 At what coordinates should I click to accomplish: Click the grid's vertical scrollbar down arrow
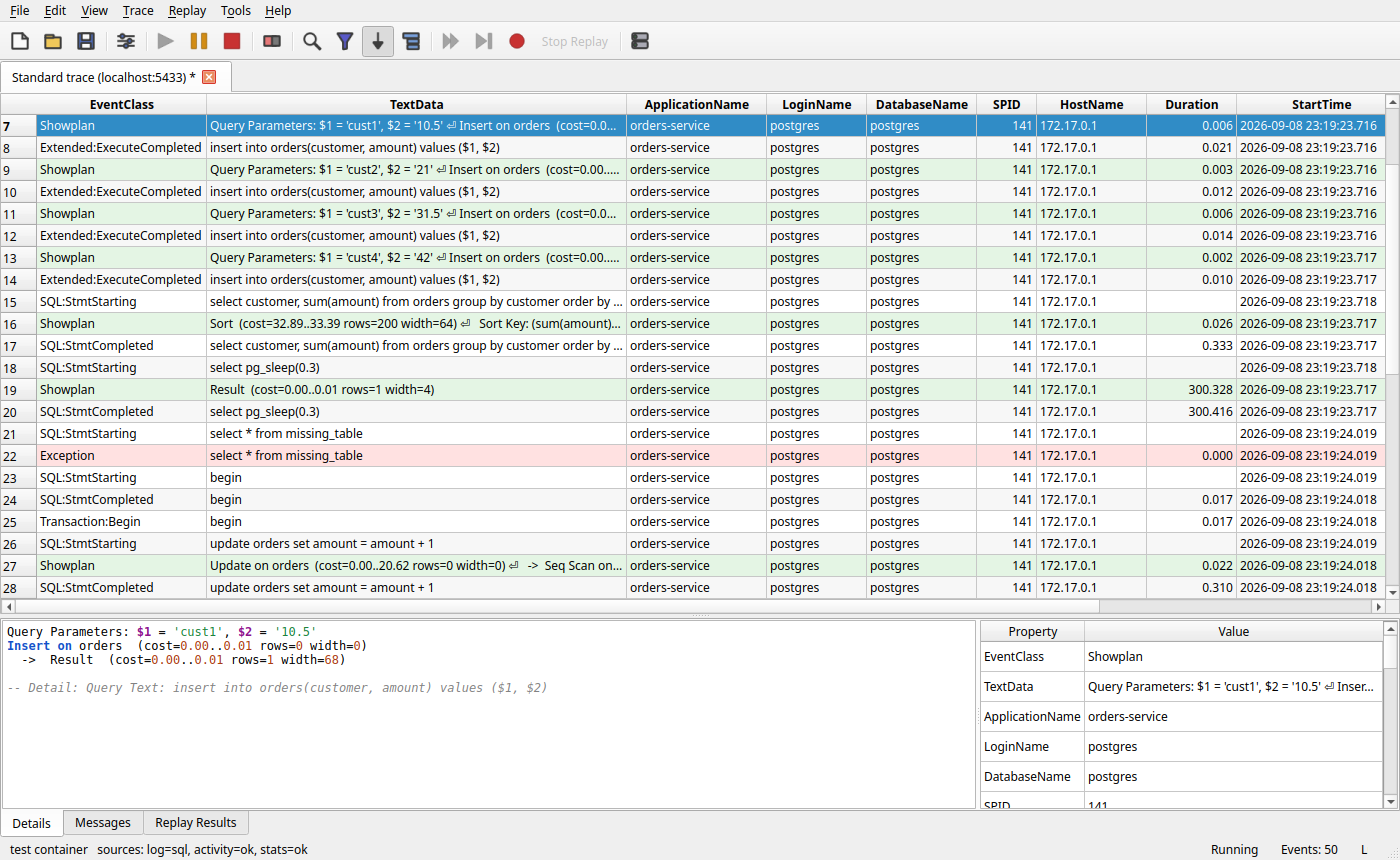point(1392,592)
